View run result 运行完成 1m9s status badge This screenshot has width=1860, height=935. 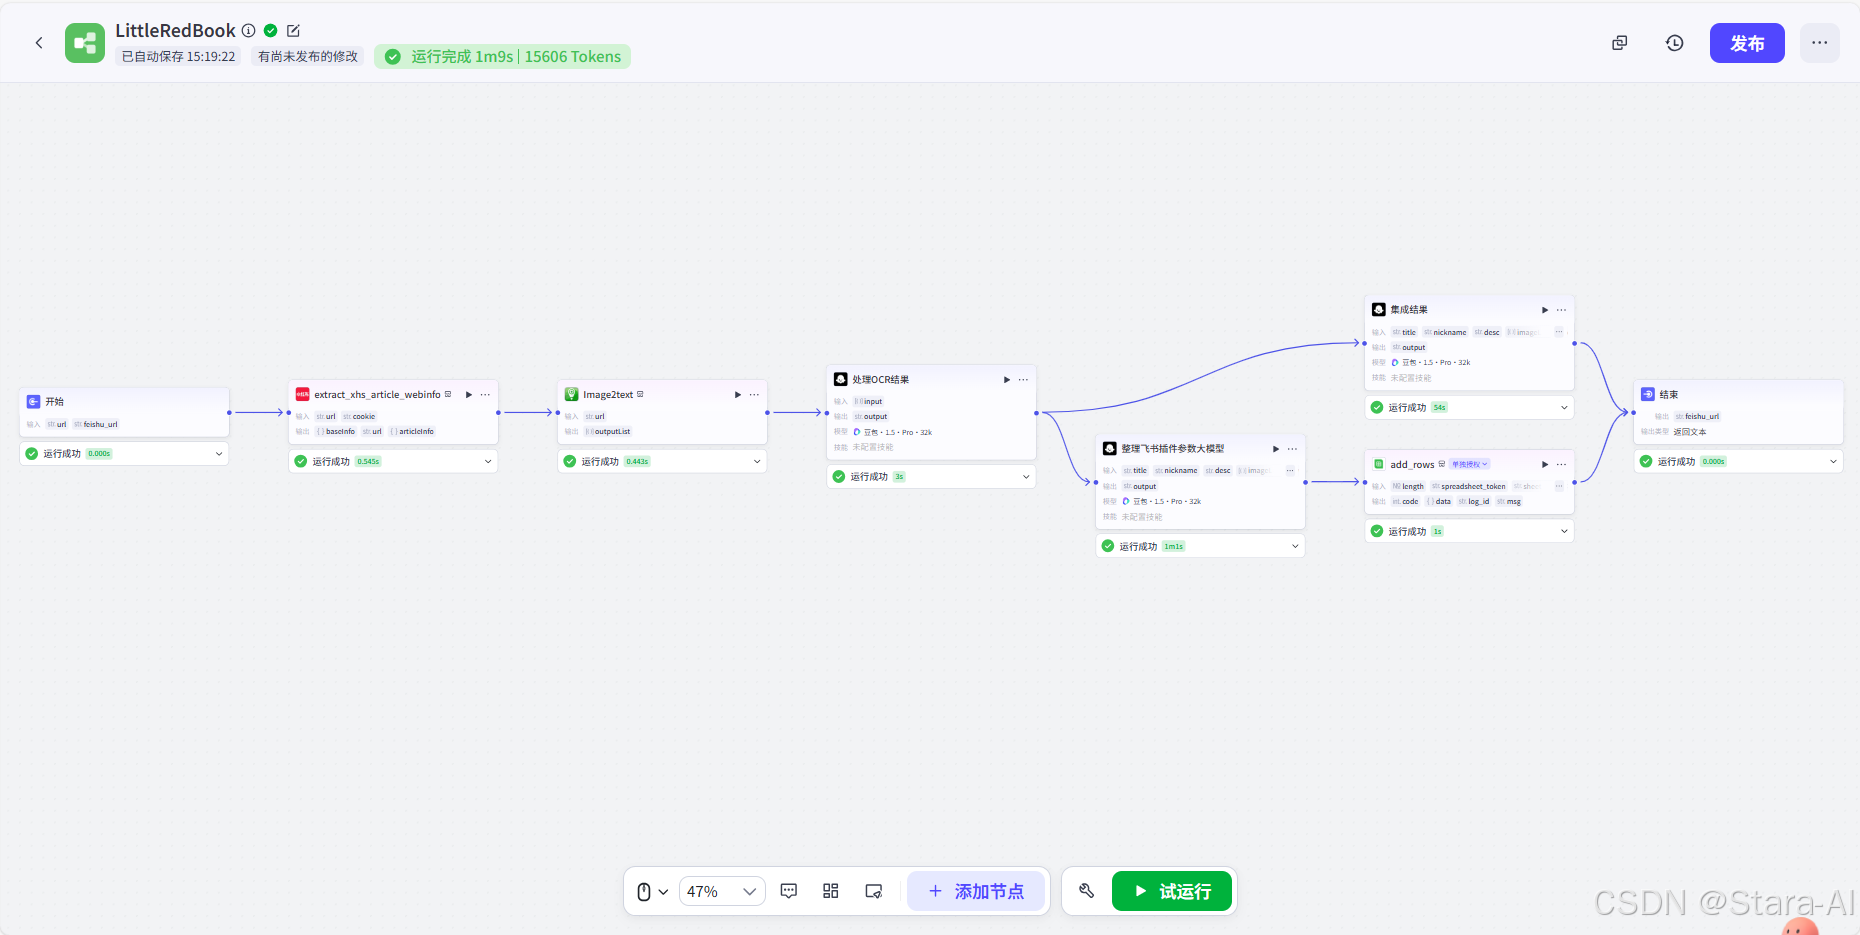[503, 57]
